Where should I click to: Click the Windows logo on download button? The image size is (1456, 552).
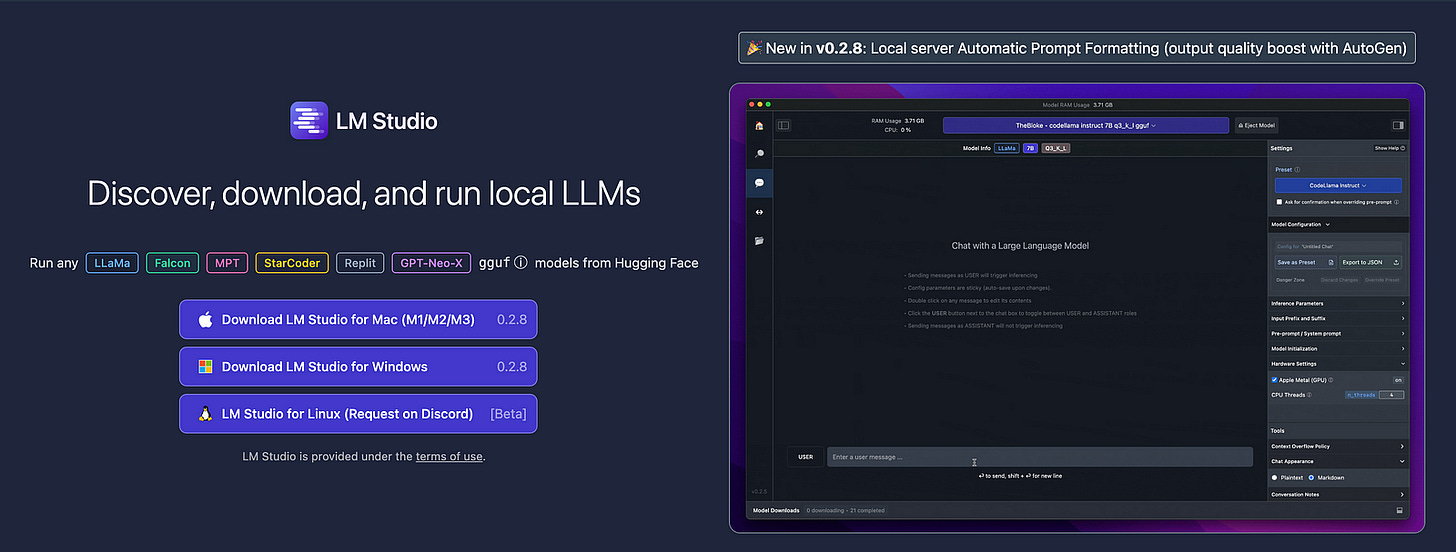click(205, 367)
